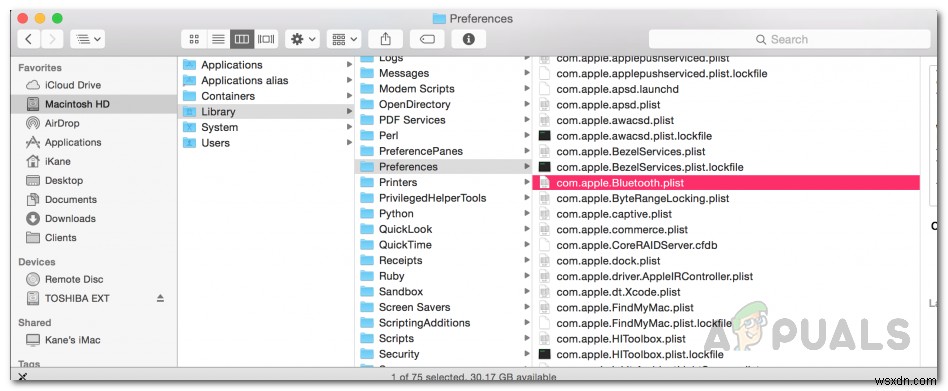Open the Action gear menu
The height and width of the screenshot is (391, 948).
pyautogui.click(x=303, y=39)
